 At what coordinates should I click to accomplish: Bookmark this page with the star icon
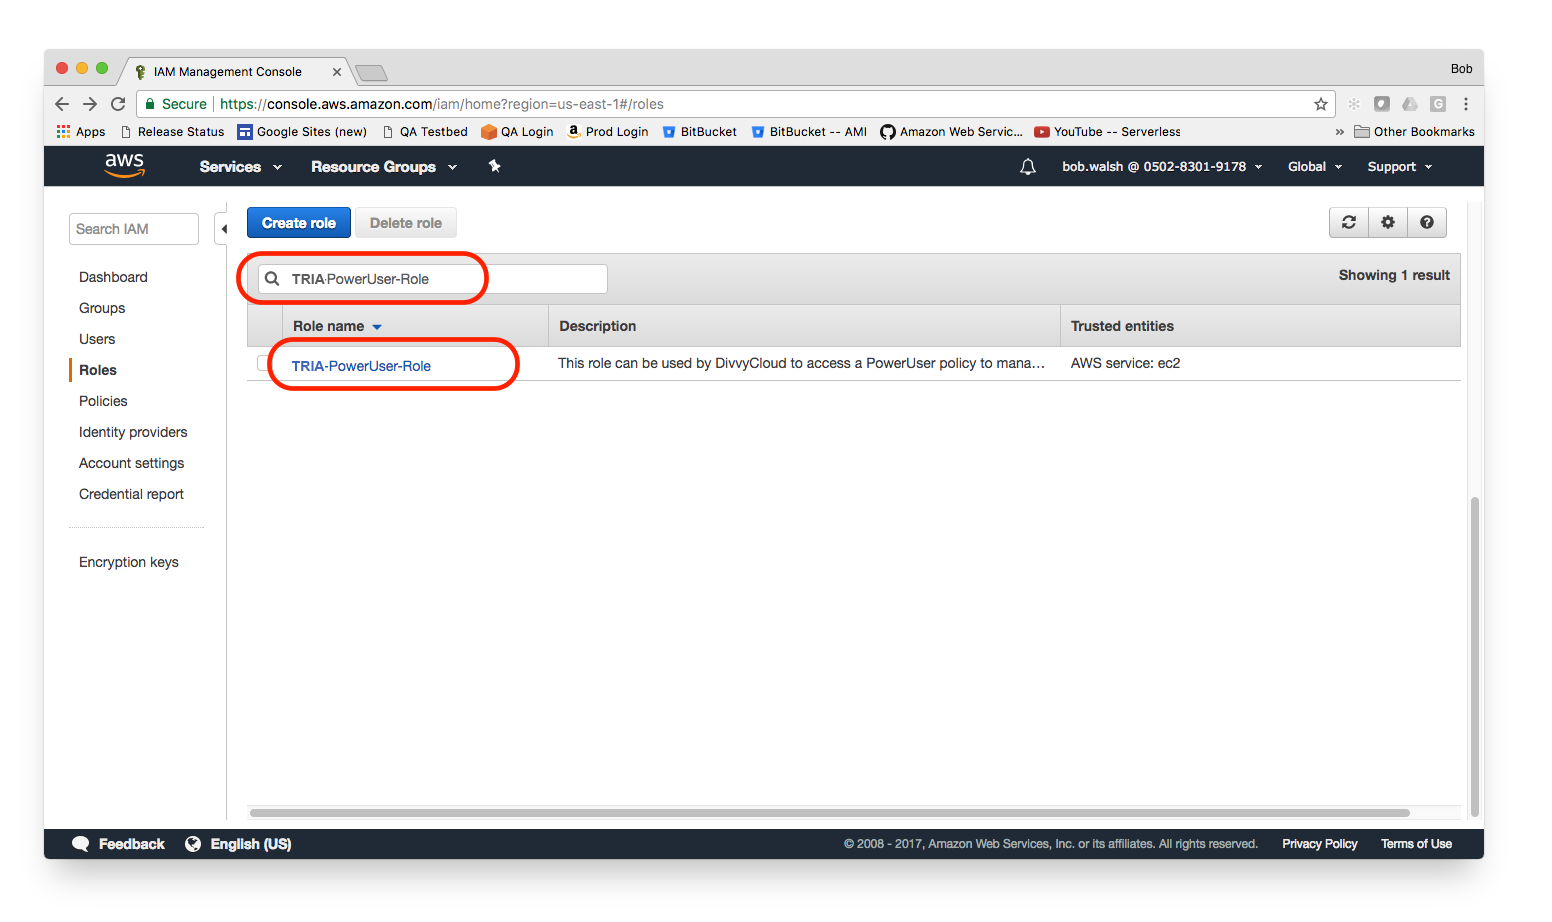pos(1321,104)
